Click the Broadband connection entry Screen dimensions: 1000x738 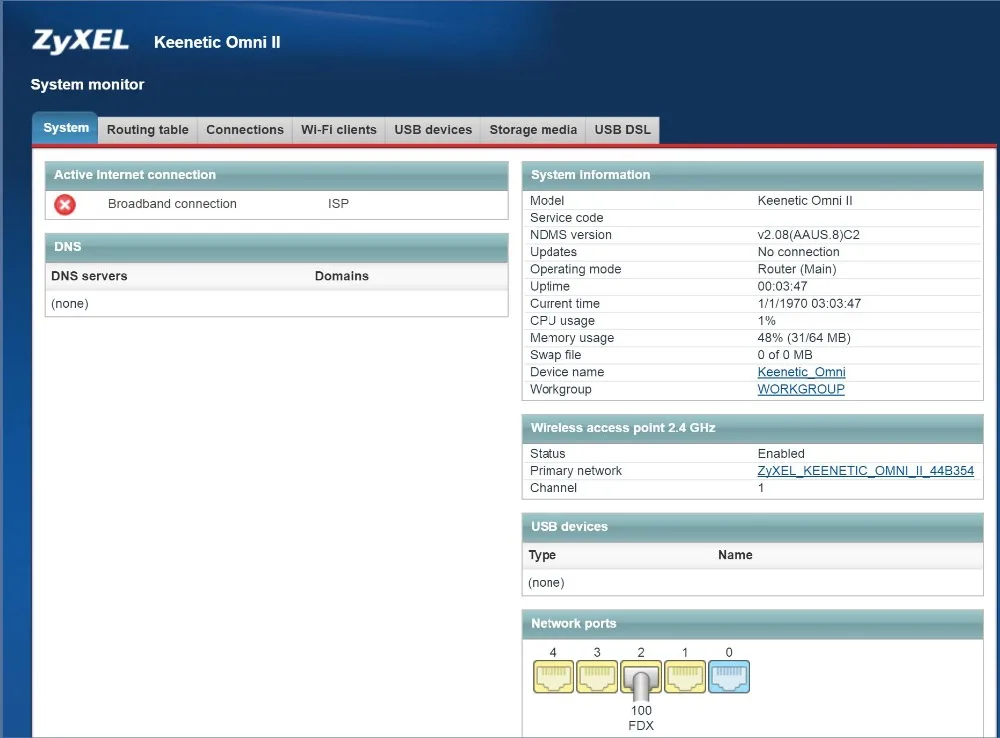(172, 204)
